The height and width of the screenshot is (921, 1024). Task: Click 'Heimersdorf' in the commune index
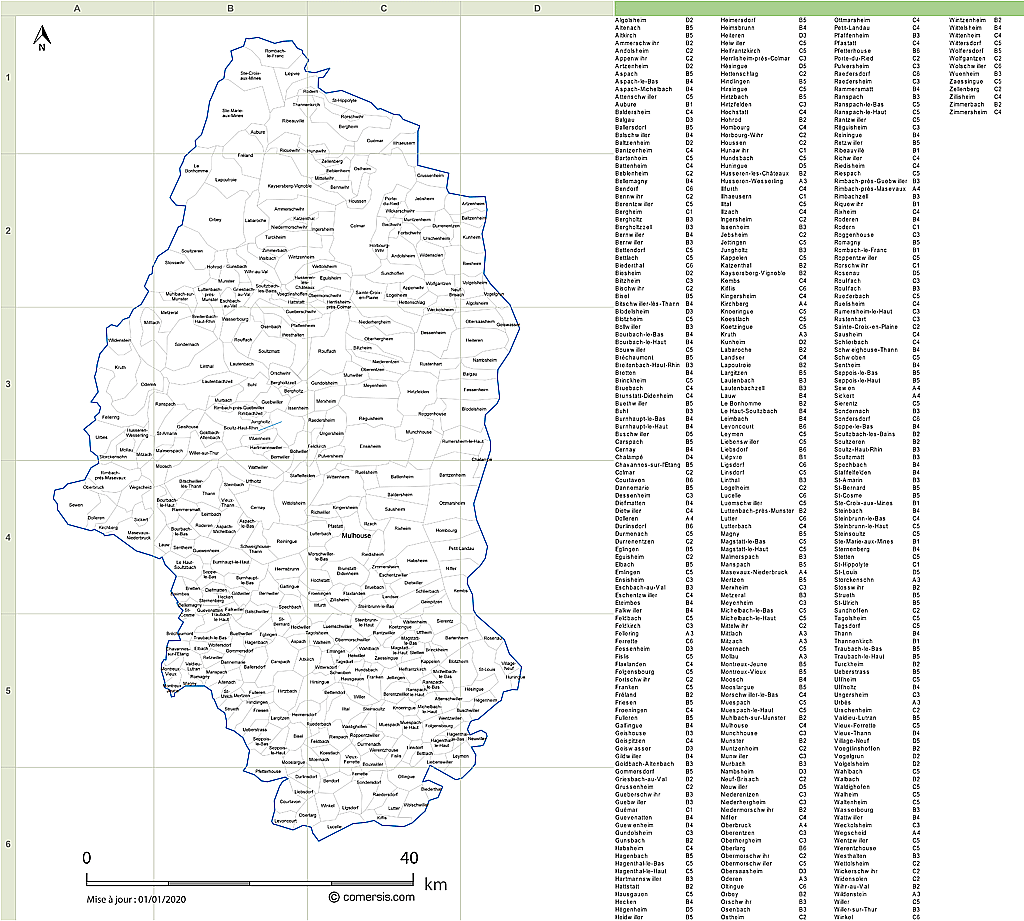[x=738, y=20]
